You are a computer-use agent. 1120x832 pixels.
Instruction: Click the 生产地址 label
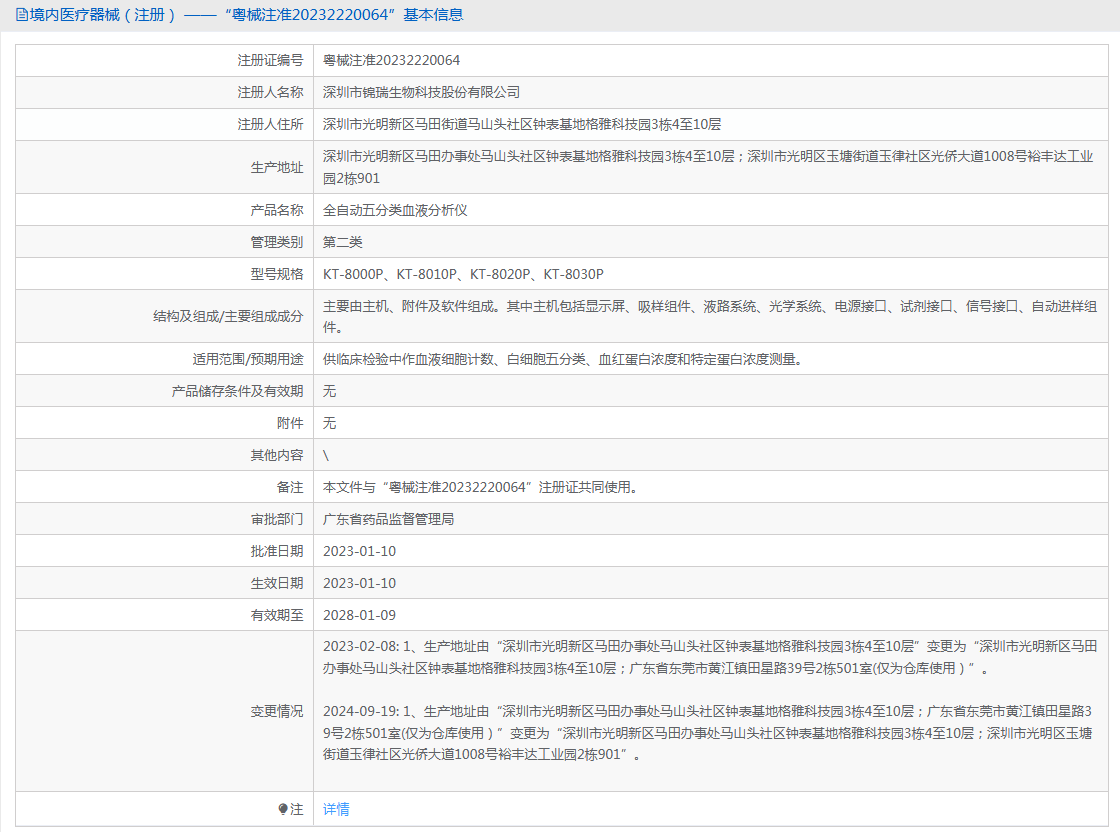(276, 167)
